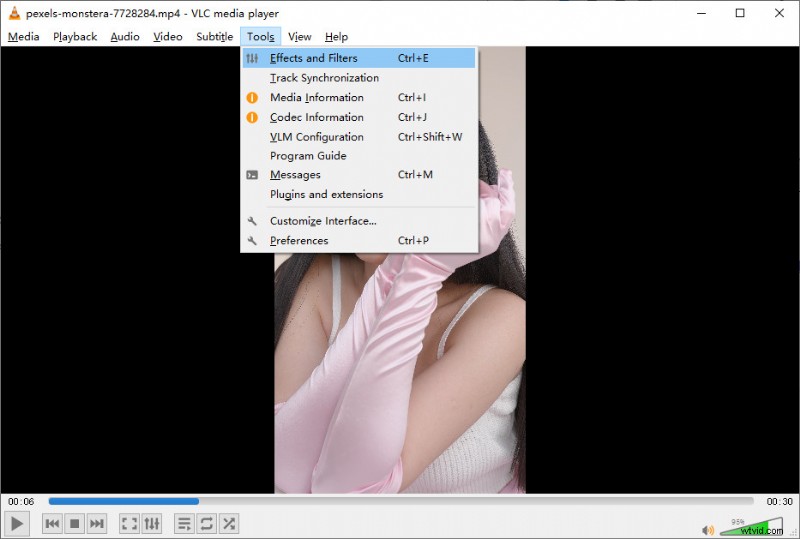The width and height of the screenshot is (800, 539).
Task: Adjust the volume slider
Action: click(751, 527)
